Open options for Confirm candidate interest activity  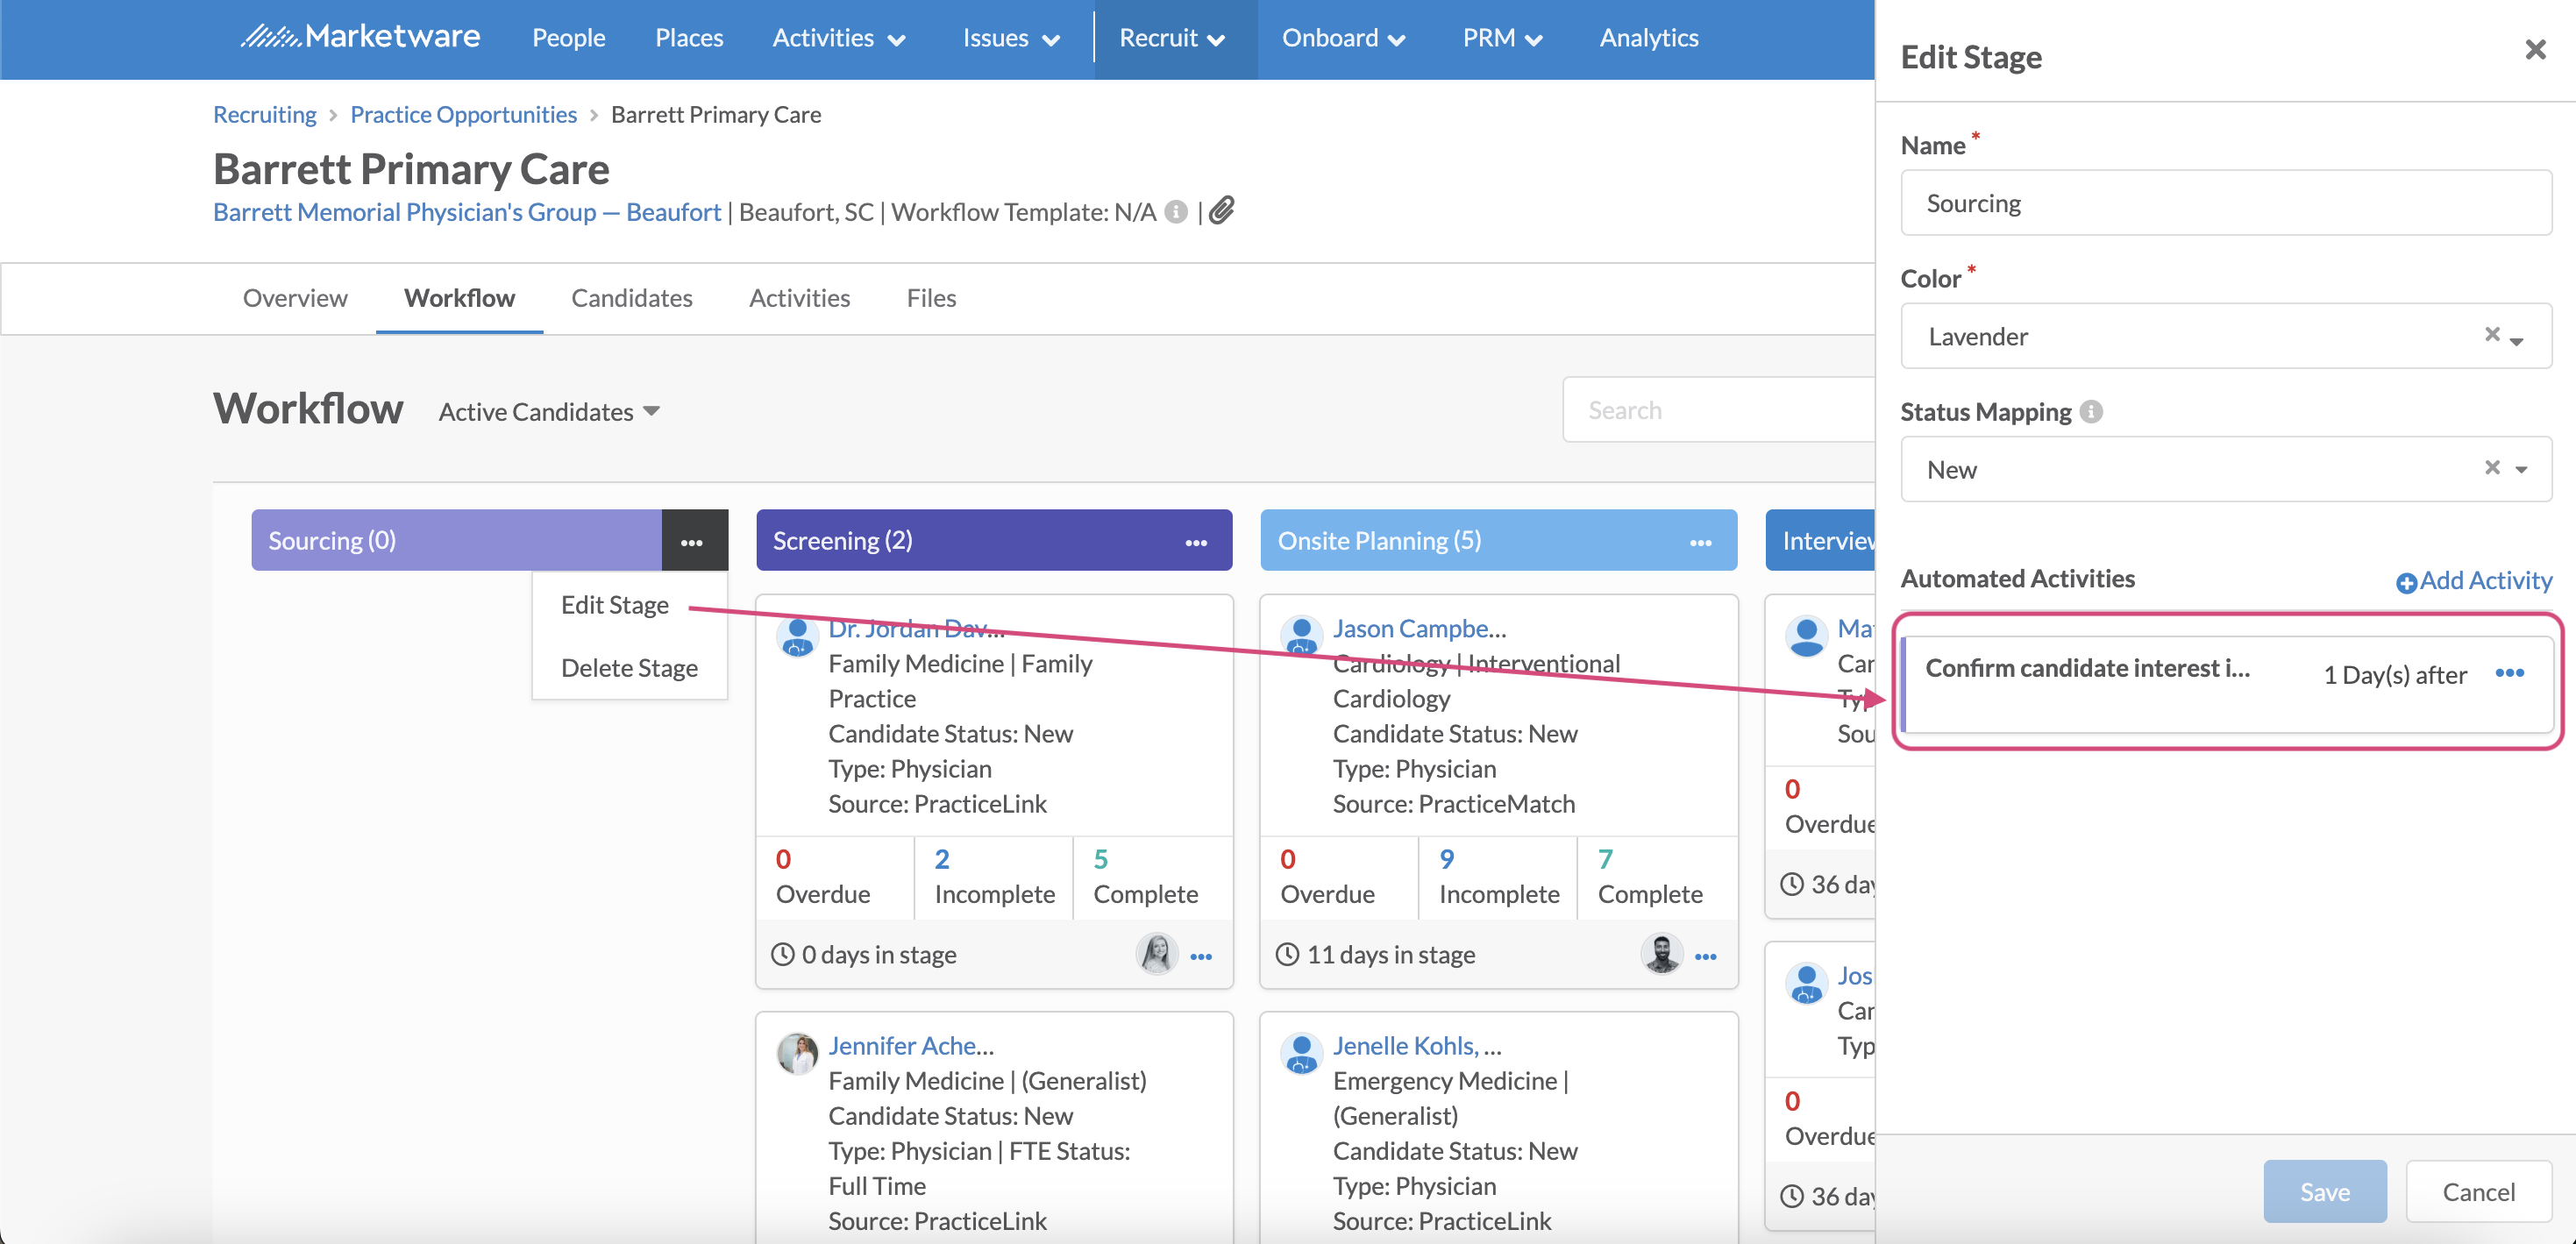coord(2510,673)
